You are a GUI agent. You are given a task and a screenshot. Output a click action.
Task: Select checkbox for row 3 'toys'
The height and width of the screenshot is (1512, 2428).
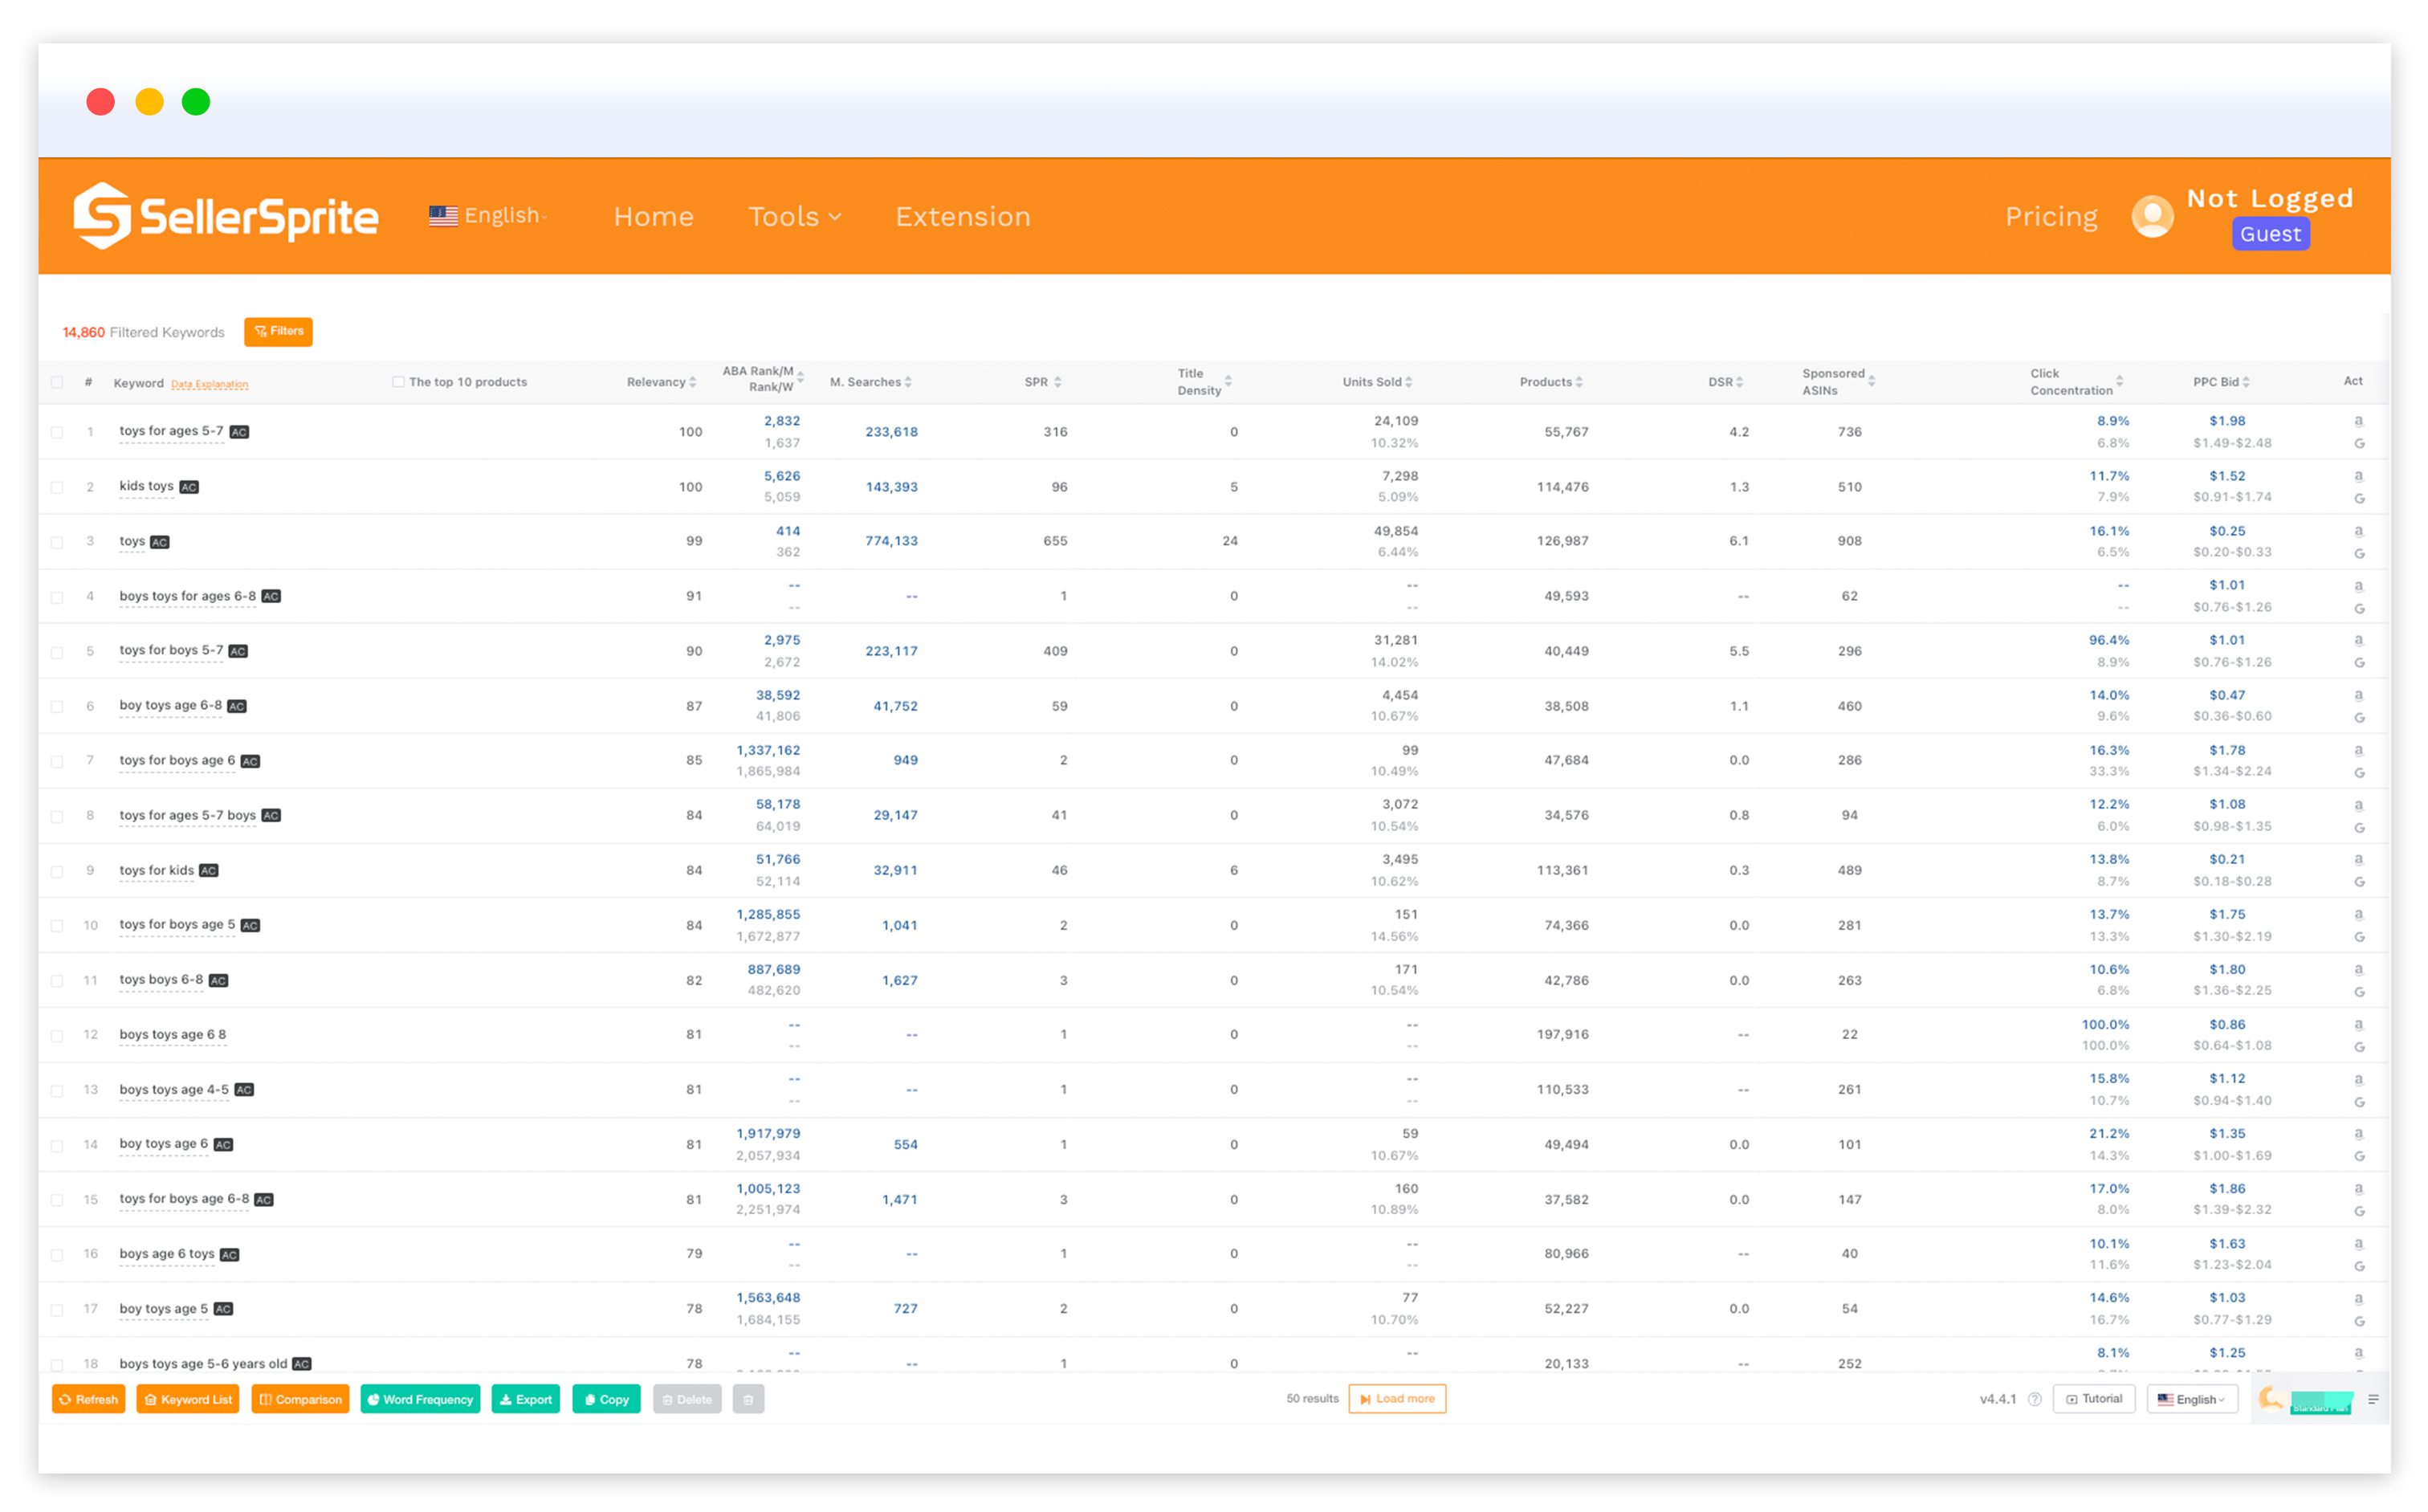click(x=57, y=542)
